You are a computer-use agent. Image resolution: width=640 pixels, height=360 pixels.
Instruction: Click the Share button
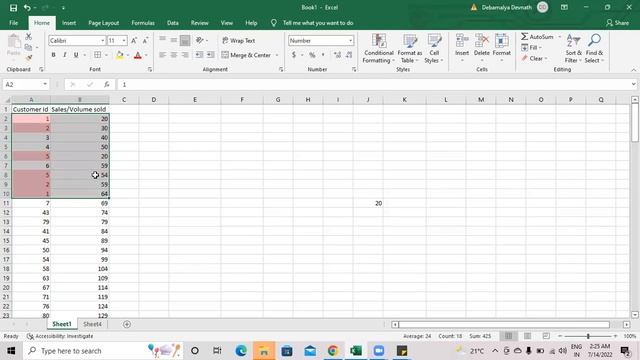click(x=617, y=23)
